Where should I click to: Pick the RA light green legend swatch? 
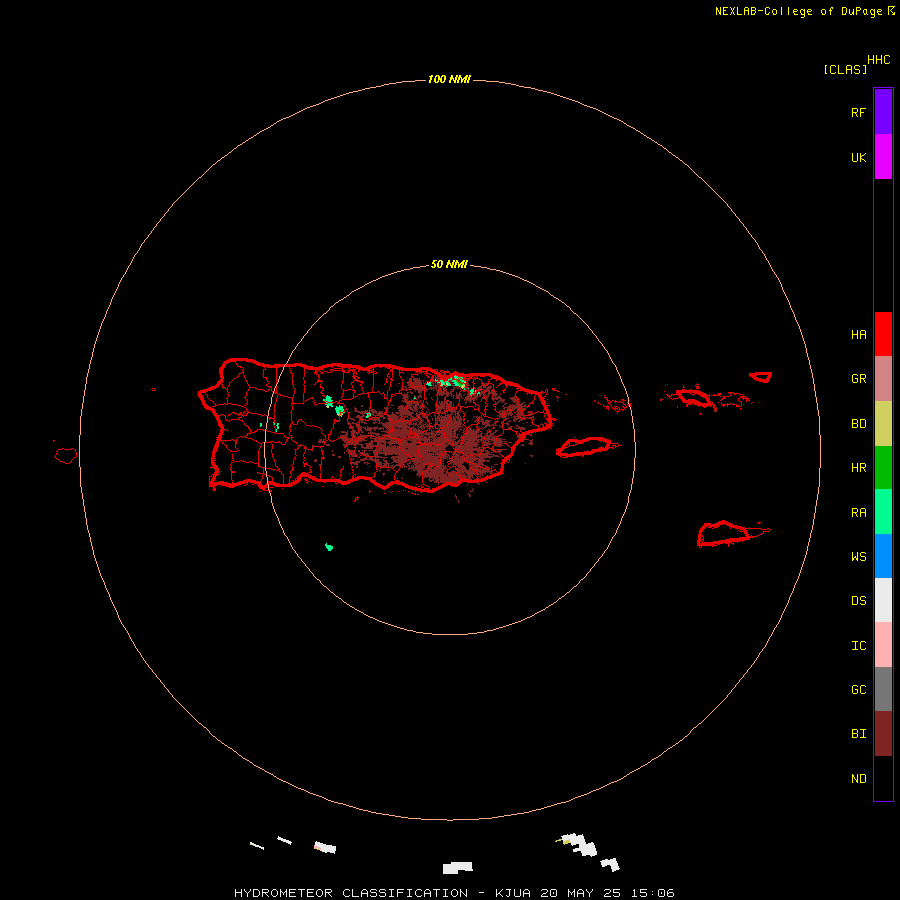tap(883, 512)
